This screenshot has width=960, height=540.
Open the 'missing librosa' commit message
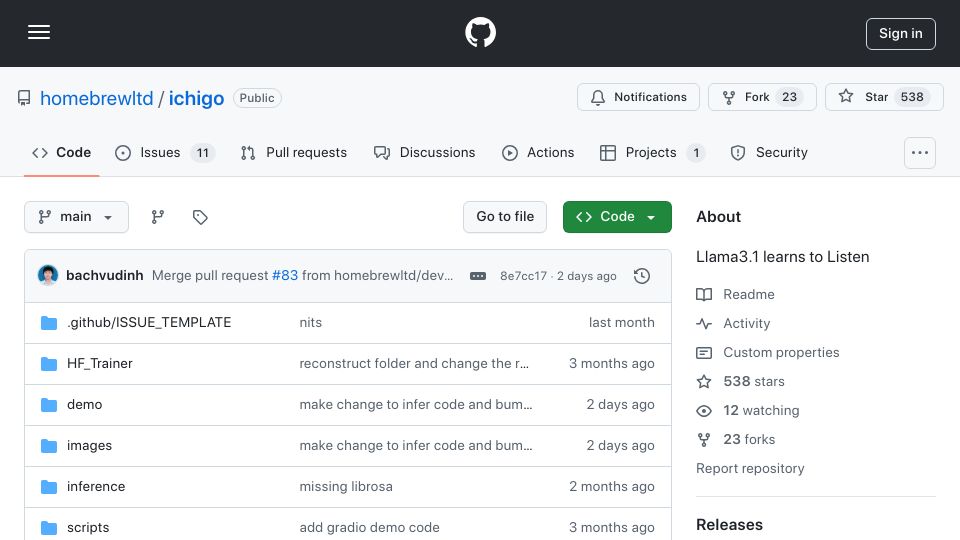click(346, 487)
